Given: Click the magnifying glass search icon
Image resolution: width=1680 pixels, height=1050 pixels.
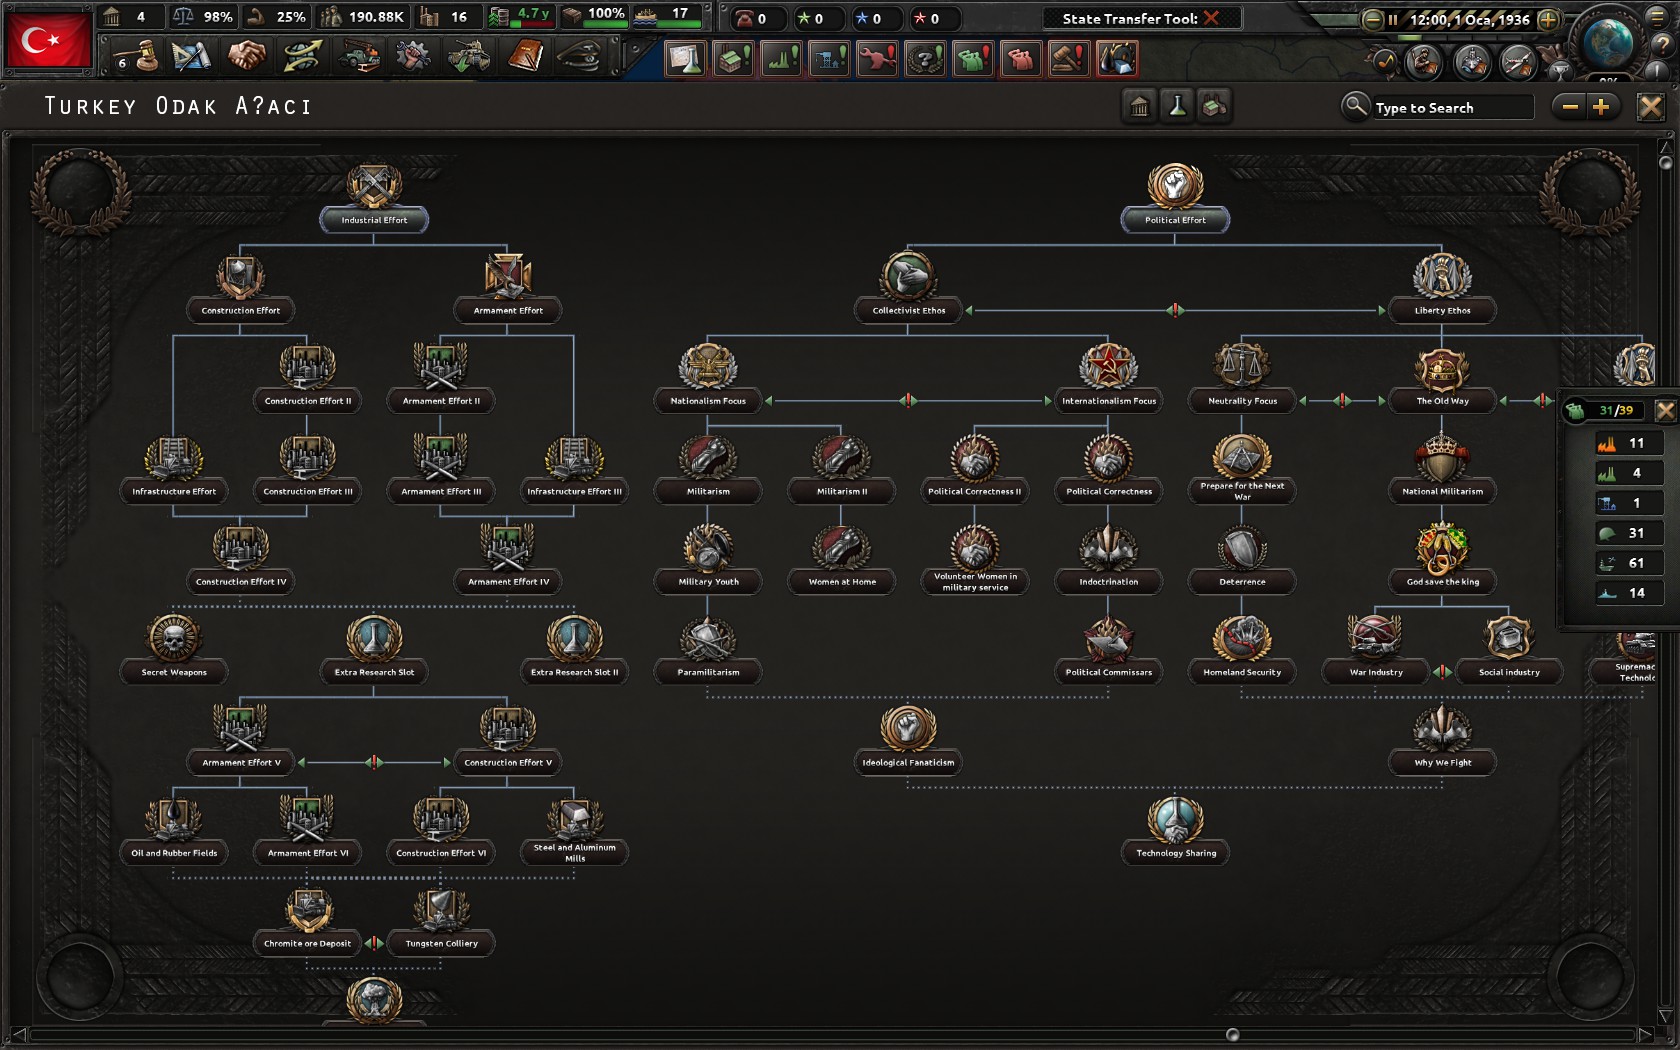Looking at the screenshot, I should 1355,106.
